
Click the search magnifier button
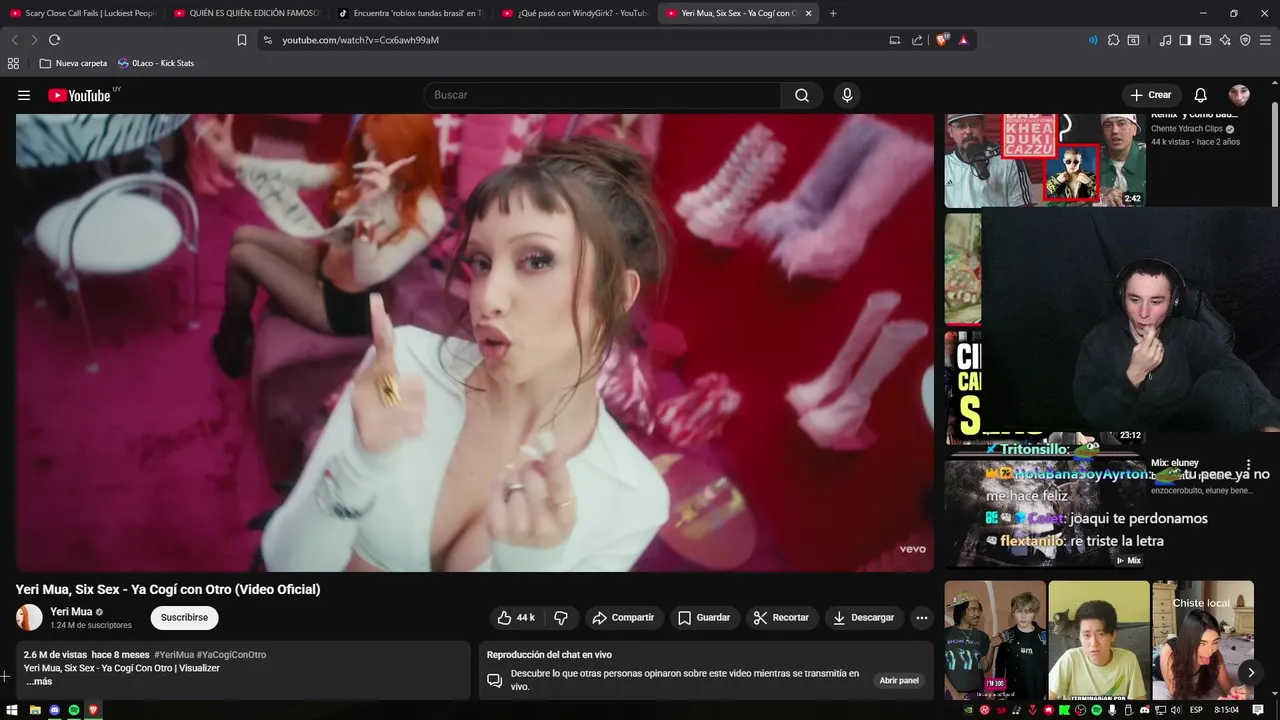coord(802,95)
